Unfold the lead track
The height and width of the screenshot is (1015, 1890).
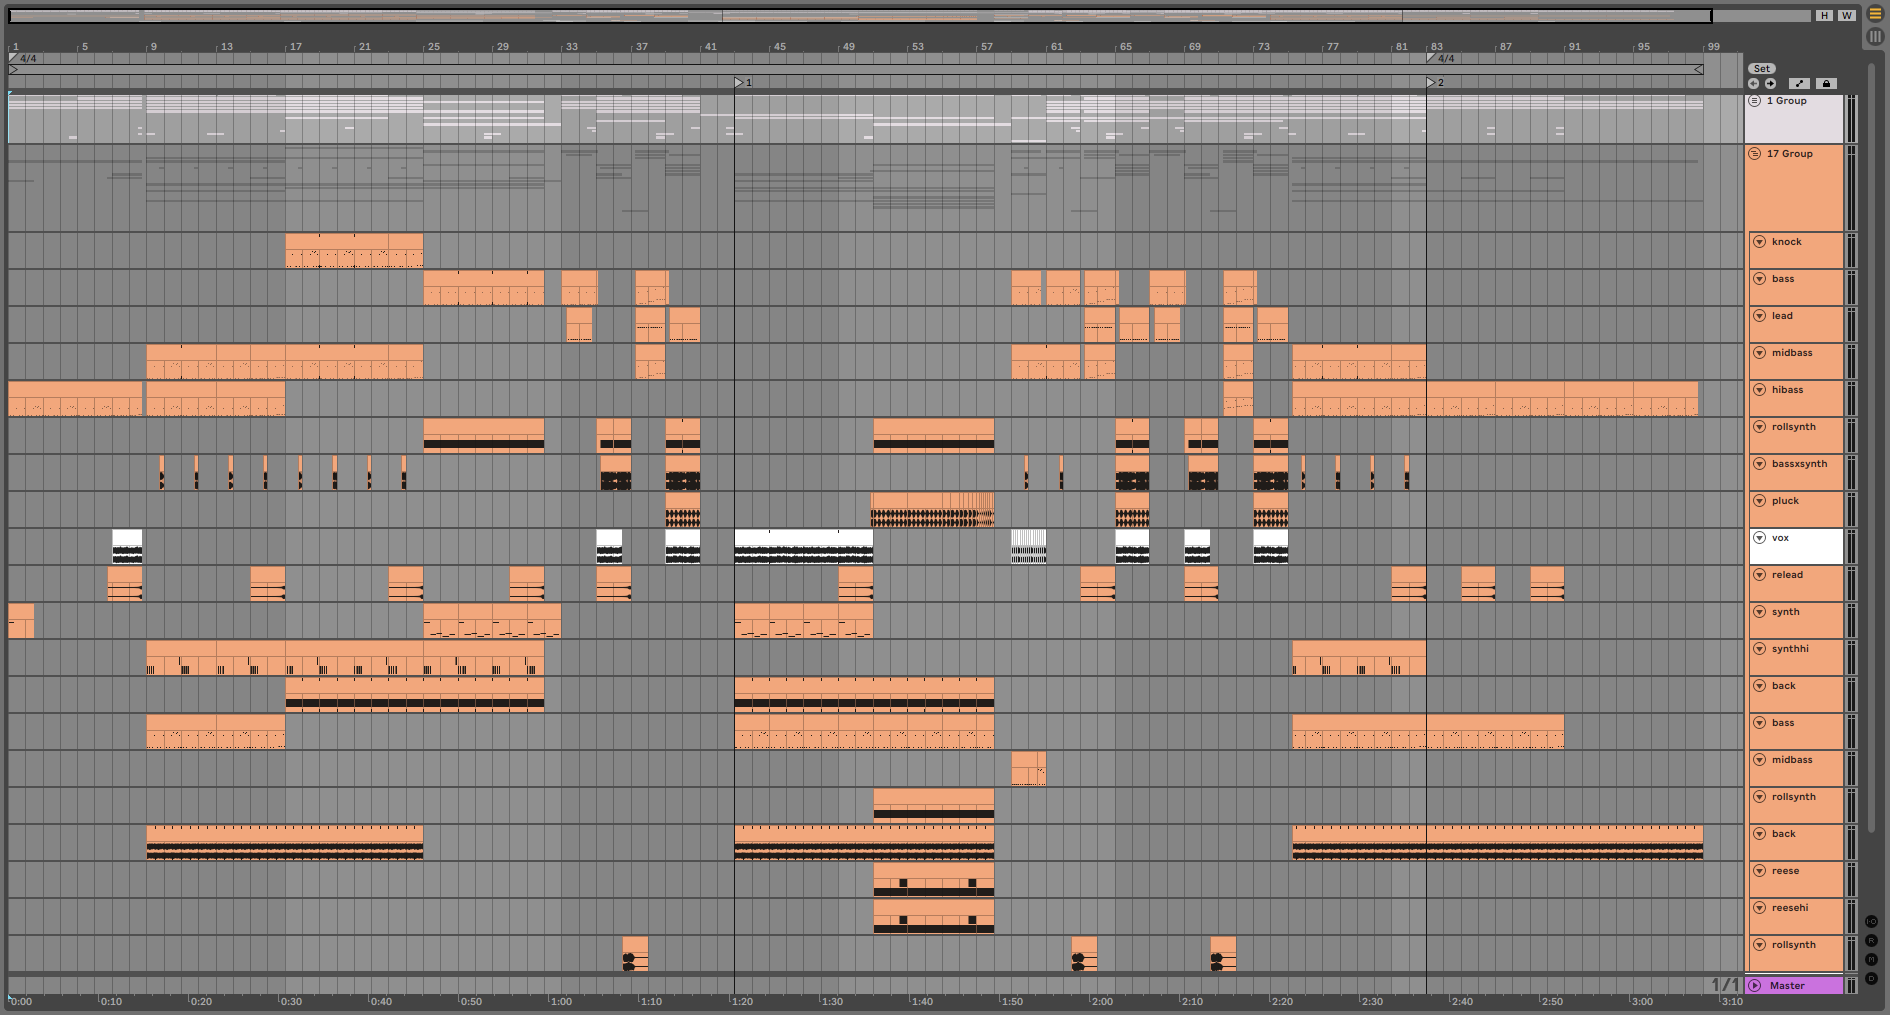click(x=1759, y=316)
